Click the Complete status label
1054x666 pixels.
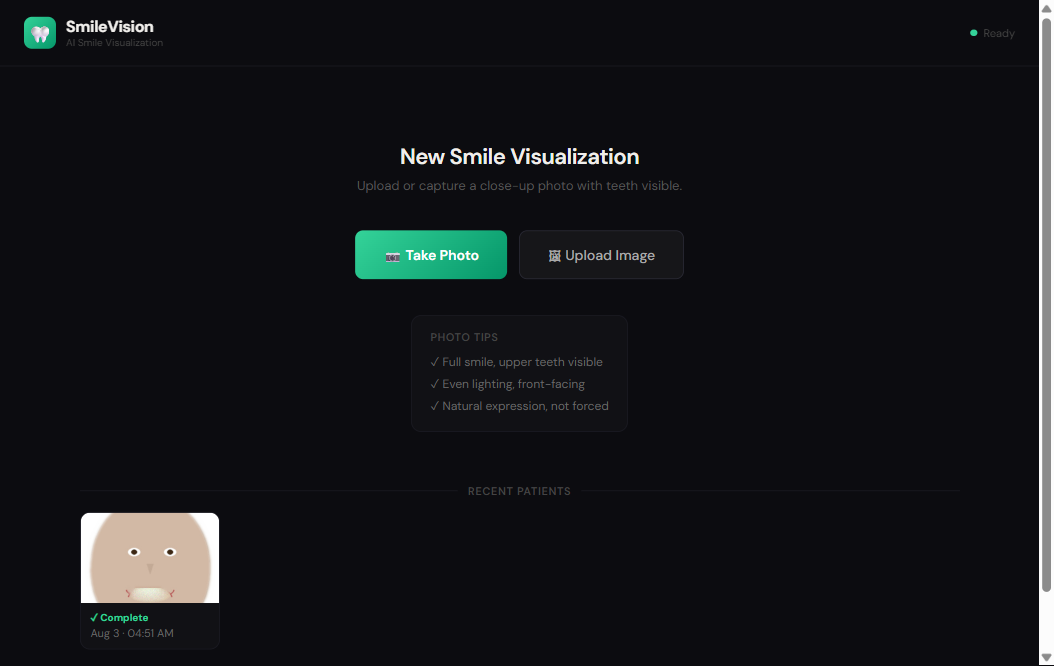119,618
